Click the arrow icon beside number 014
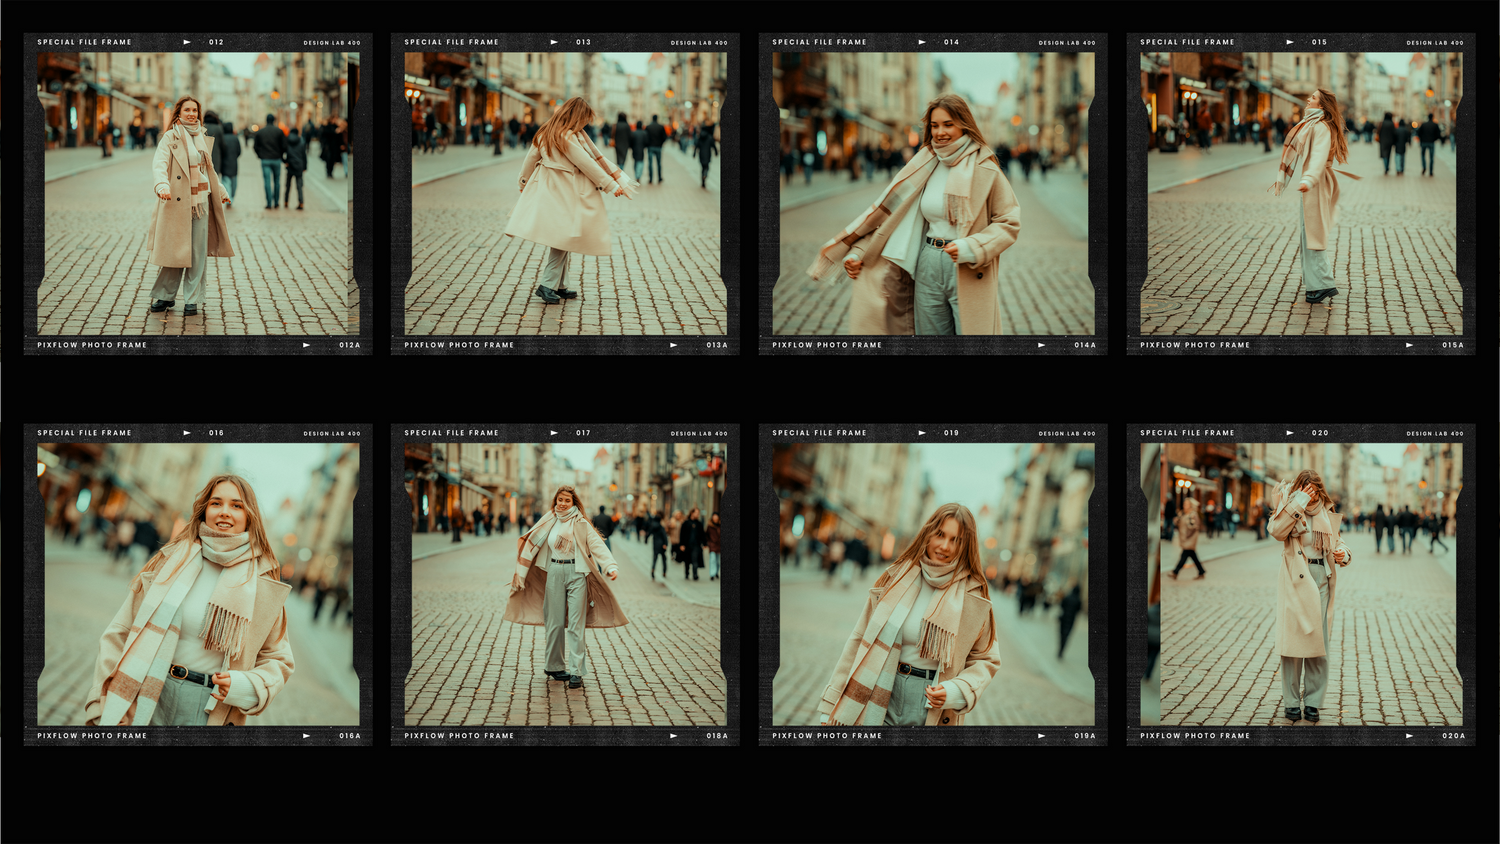Screen dimensions: 1500x844 click(922, 42)
